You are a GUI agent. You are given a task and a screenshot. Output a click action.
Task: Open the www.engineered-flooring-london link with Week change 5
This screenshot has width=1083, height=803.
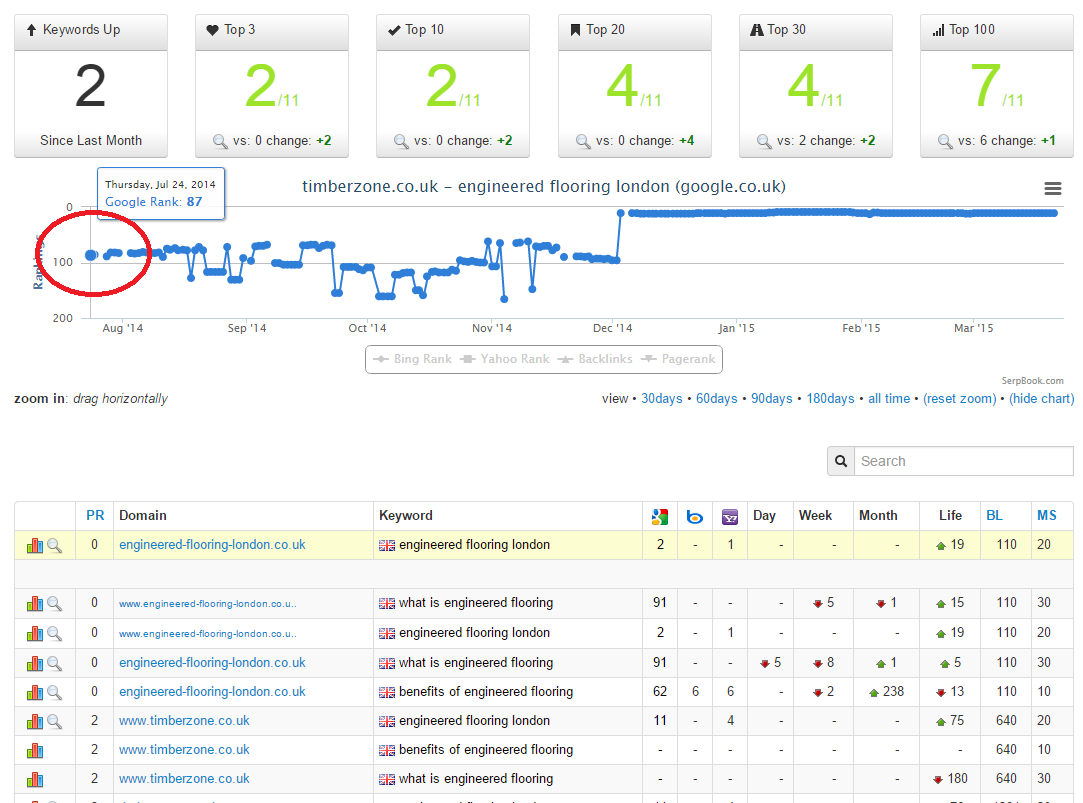click(208, 603)
